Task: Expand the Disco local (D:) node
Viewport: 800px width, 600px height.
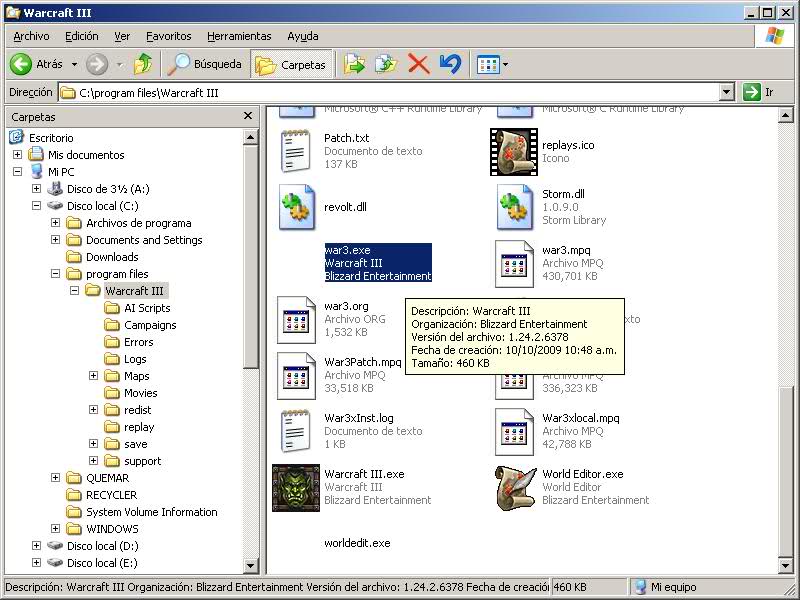Action: point(36,546)
